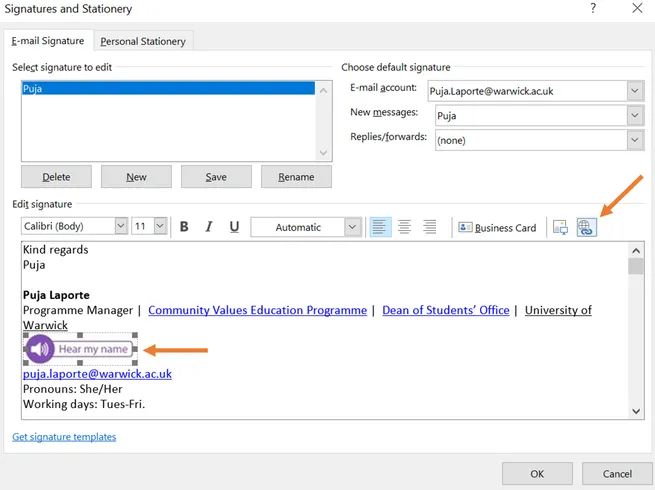655x490 pixels.
Task: Align signature text right
Action: 430,227
